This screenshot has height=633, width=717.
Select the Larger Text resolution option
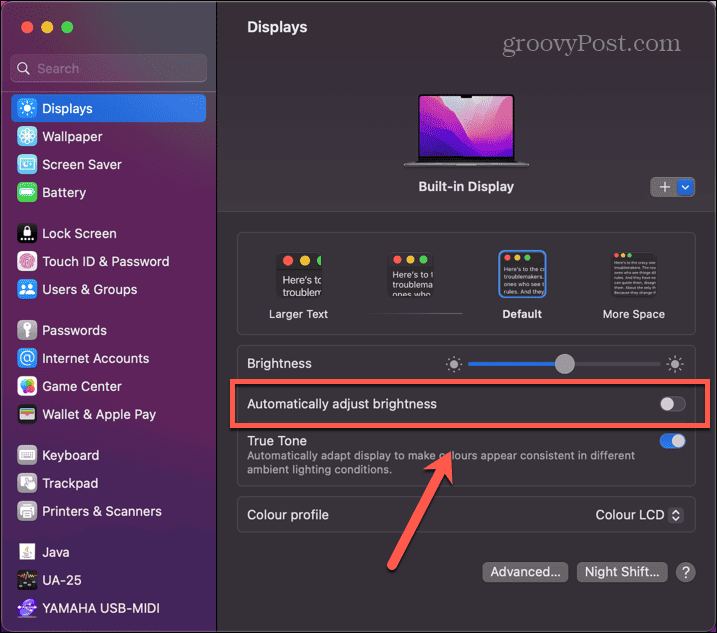pos(299,285)
